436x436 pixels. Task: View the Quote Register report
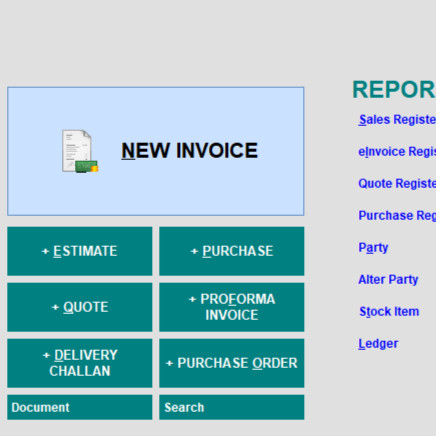[397, 184]
